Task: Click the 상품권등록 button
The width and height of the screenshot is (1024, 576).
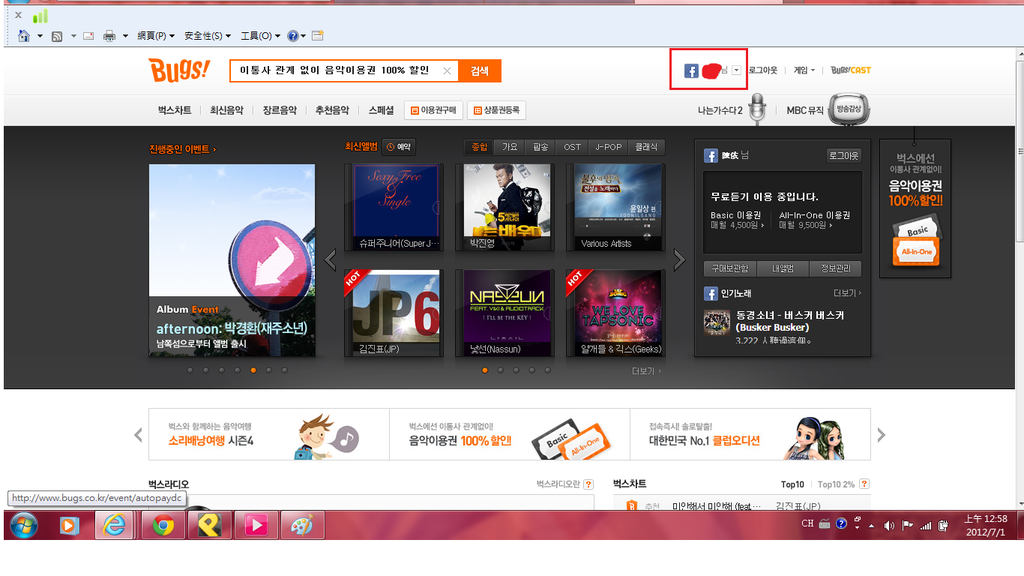Action: [496, 110]
